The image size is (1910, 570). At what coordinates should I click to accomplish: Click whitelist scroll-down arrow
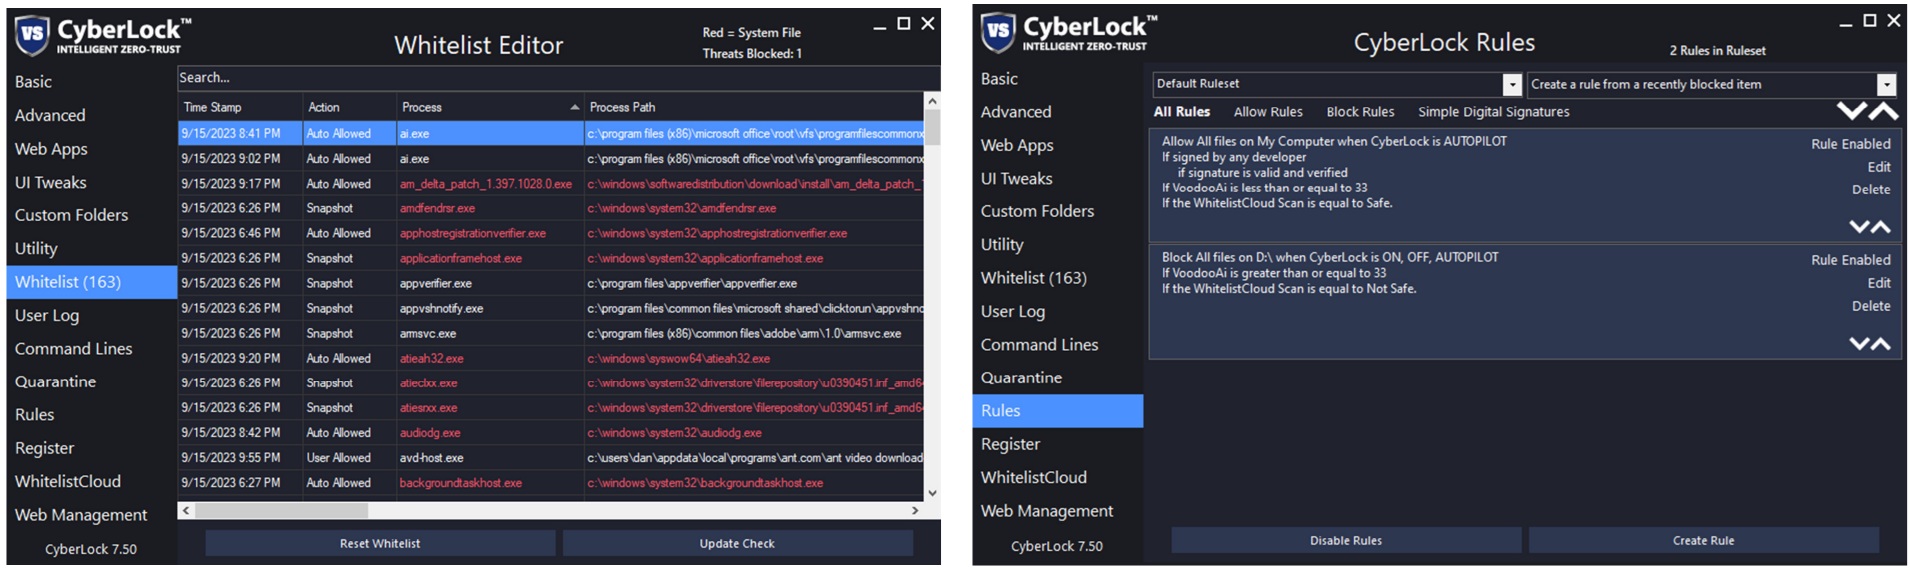pyautogui.click(x=932, y=492)
